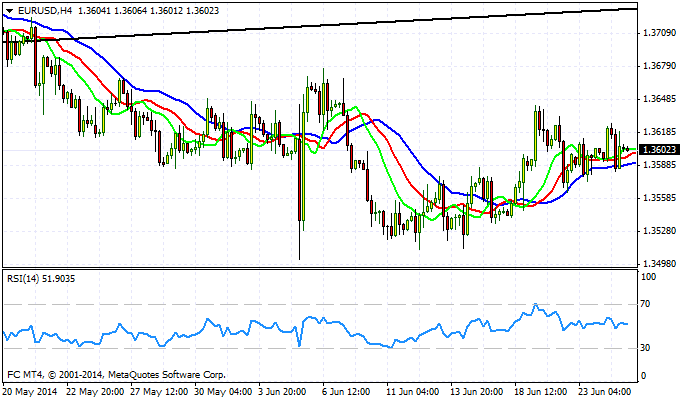Select the OHLC values 1.36041 1.36064 1.36012 1.36023
The width and height of the screenshot is (680, 400).
click(148, 10)
